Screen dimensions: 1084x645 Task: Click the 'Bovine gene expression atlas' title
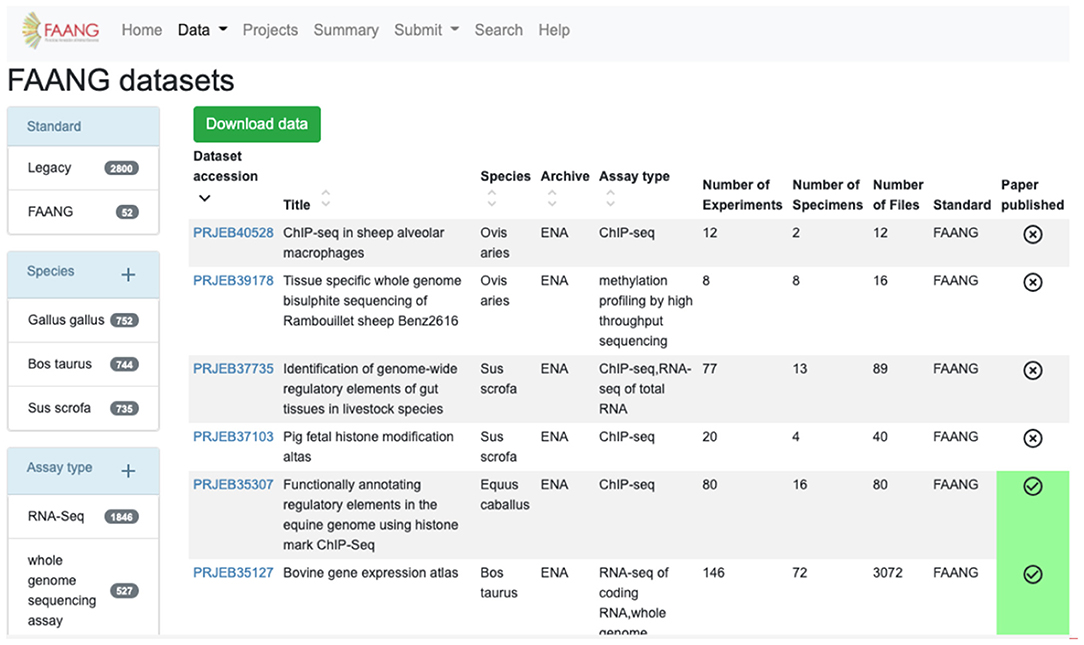pos(371,573)
